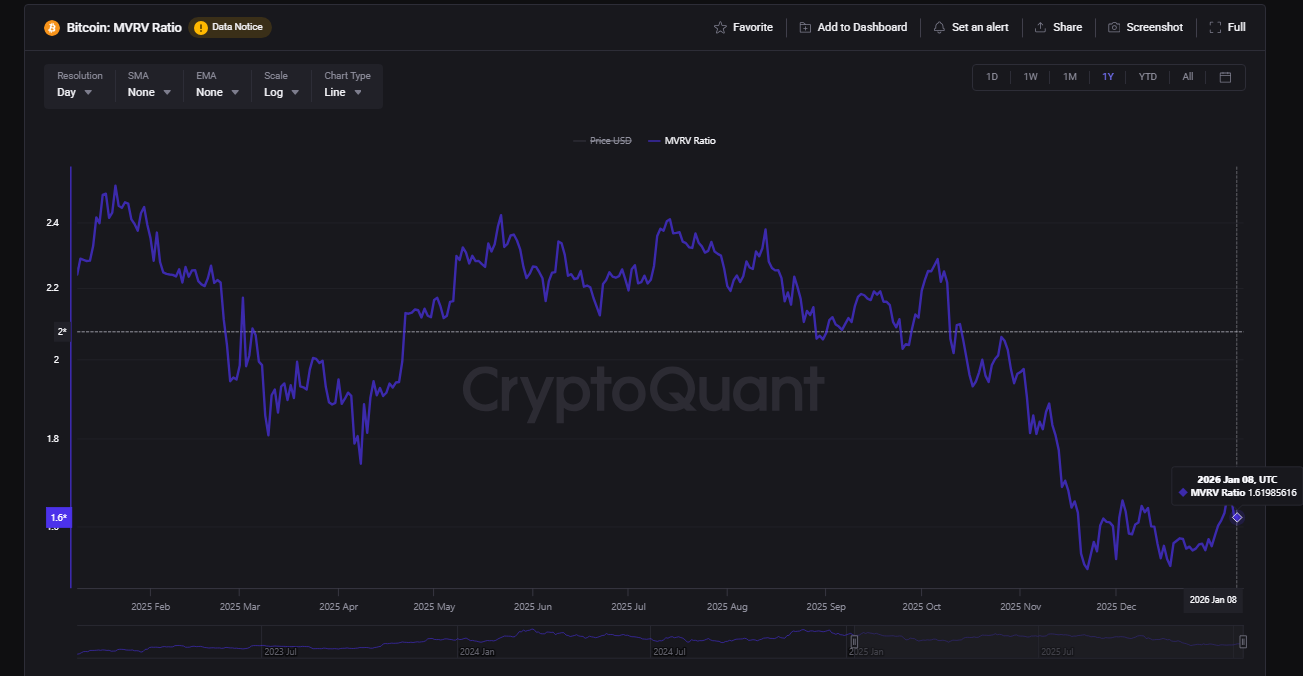Open the Chart Type Line dropdown
Screen dimensions: 1303x676
[x=343, y=92]
